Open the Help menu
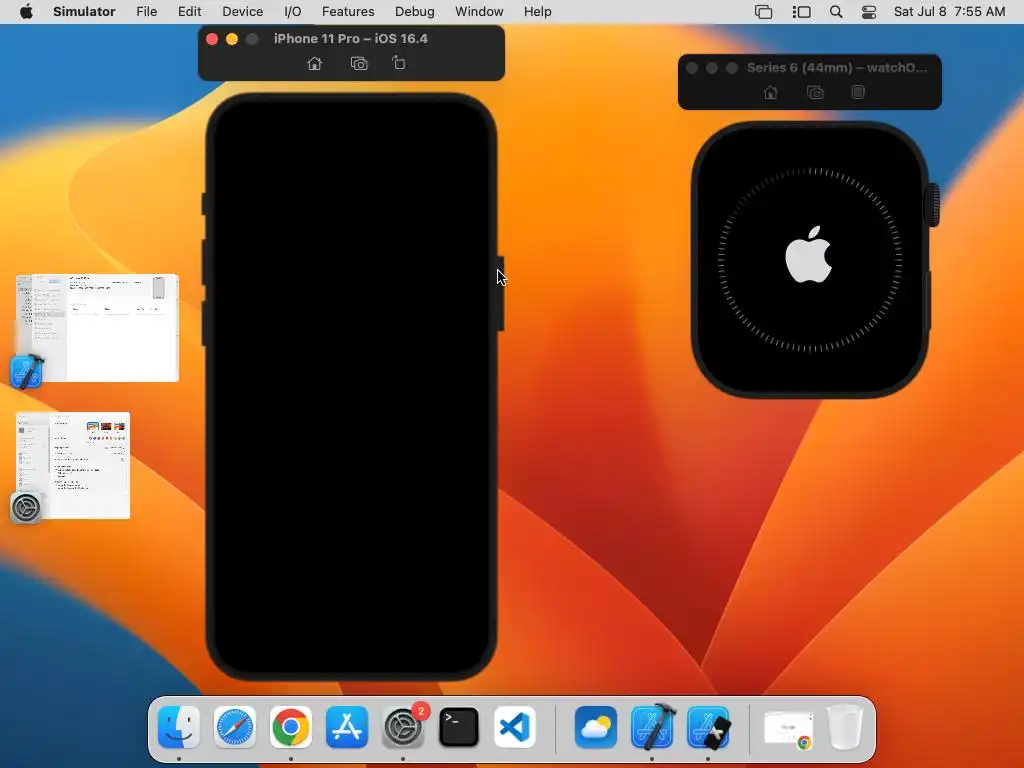1024x768 pixels. 537,12
